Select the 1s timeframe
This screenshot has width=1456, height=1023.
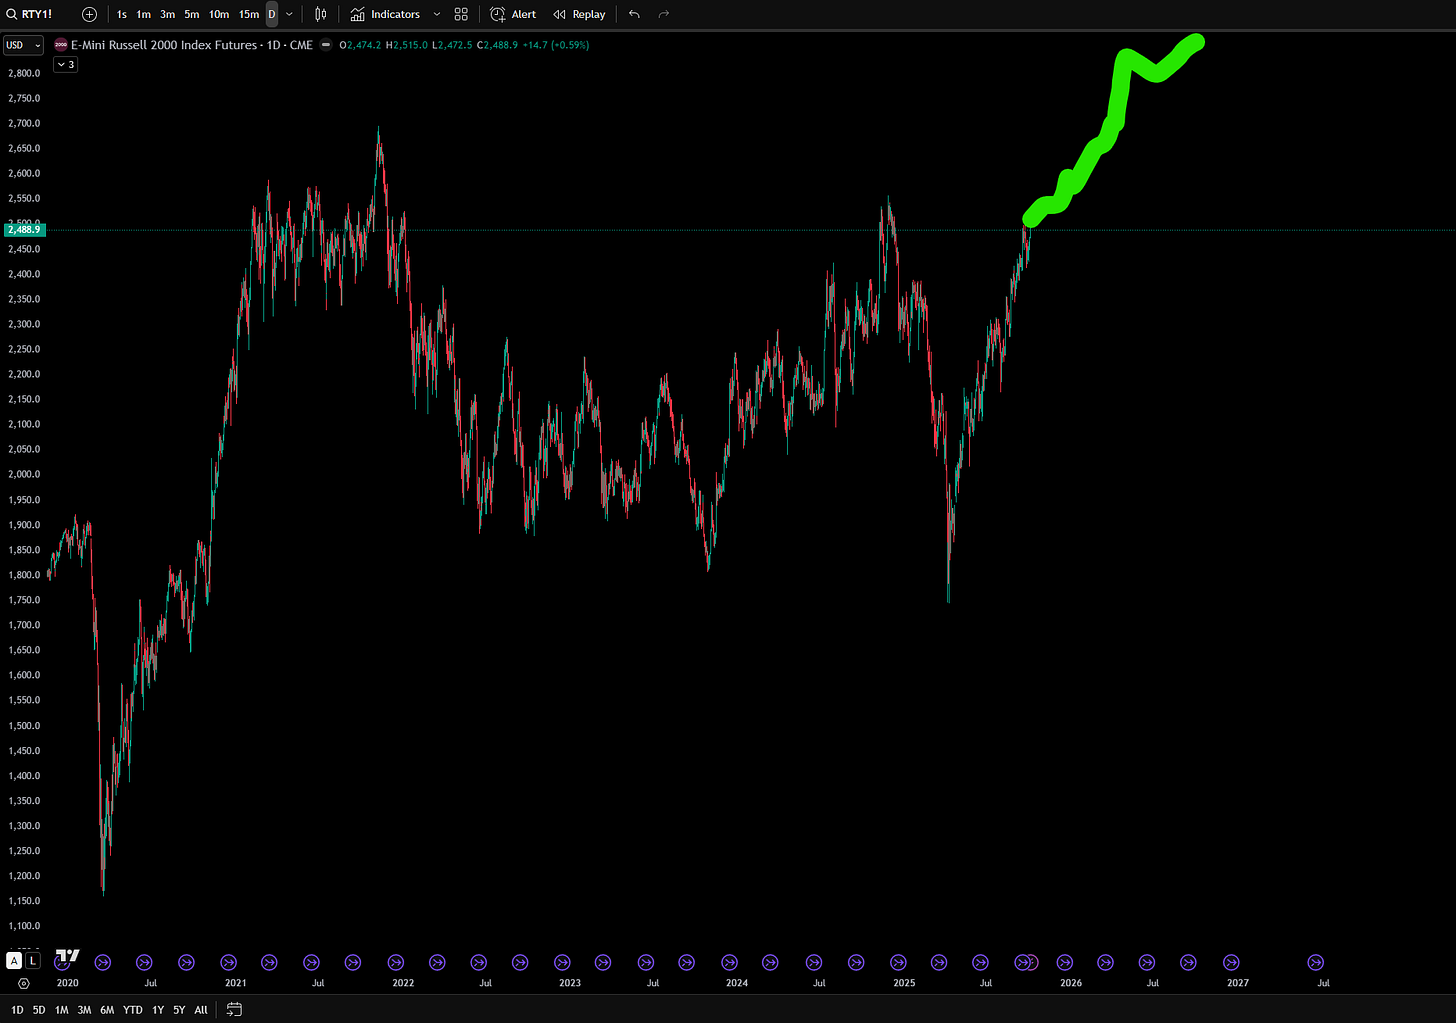pyautogui.click(x=122, y=14)
